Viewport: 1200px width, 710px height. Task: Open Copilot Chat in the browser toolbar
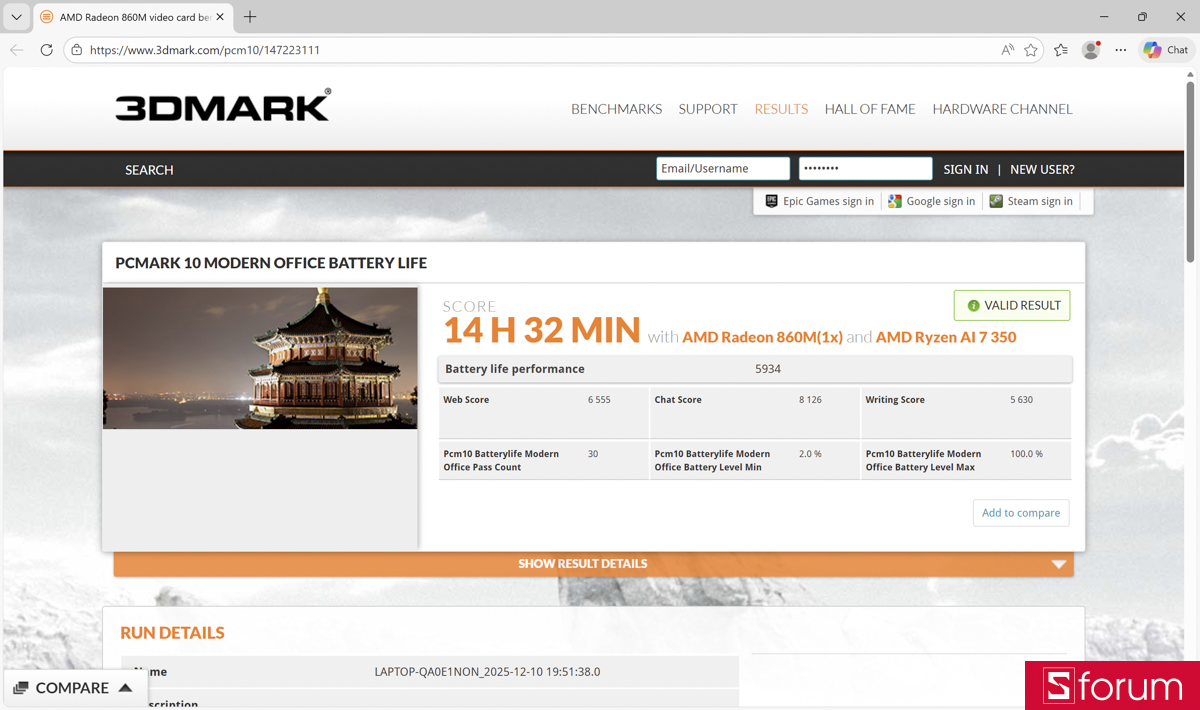[1165, 49]
